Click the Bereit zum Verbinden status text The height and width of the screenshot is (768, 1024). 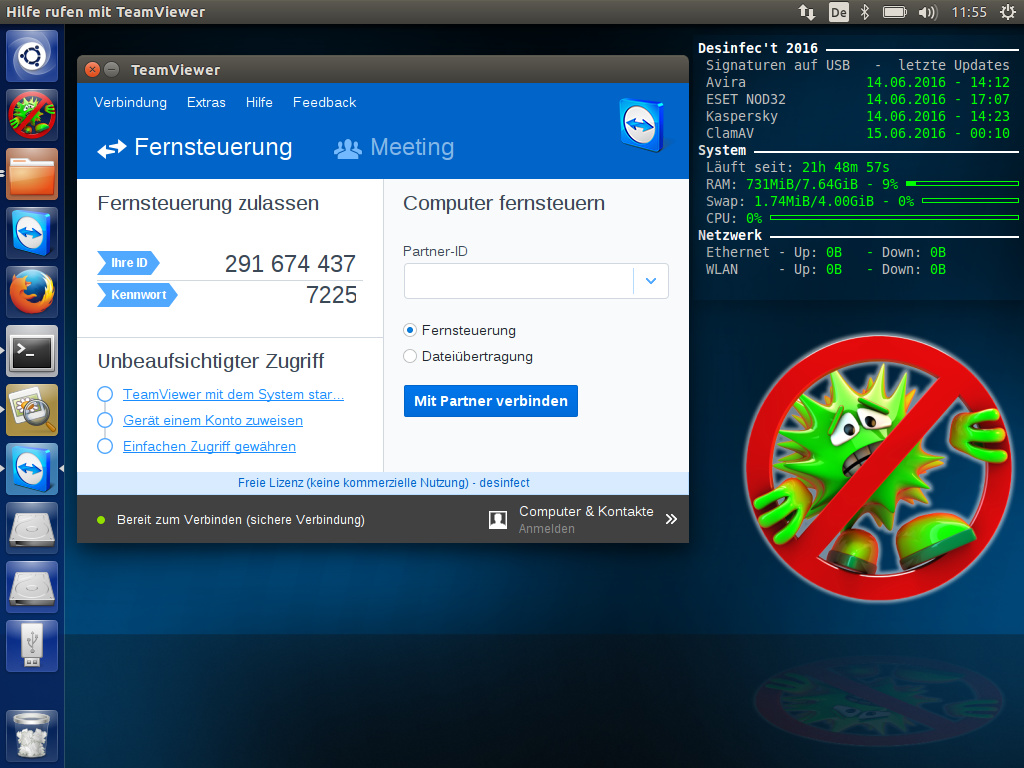tap(240, 520)
